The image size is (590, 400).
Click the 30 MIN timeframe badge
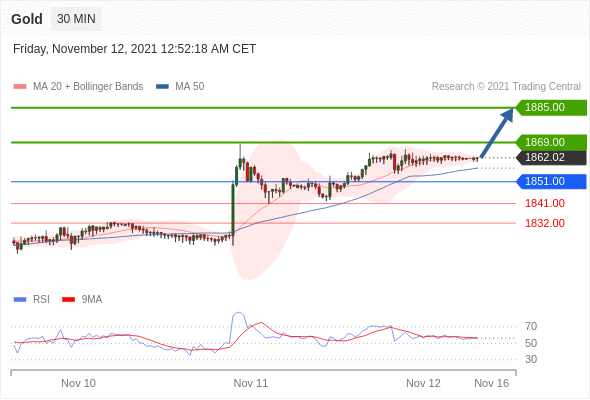click(x=76, y=18)
